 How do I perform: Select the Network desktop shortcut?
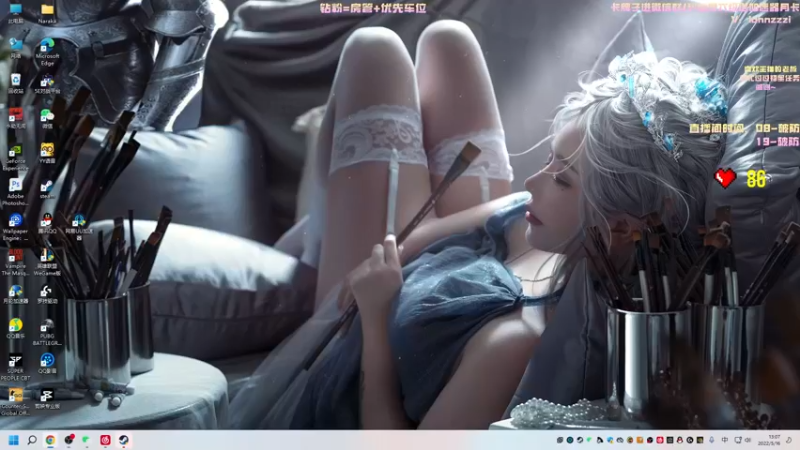pos(15,48)
